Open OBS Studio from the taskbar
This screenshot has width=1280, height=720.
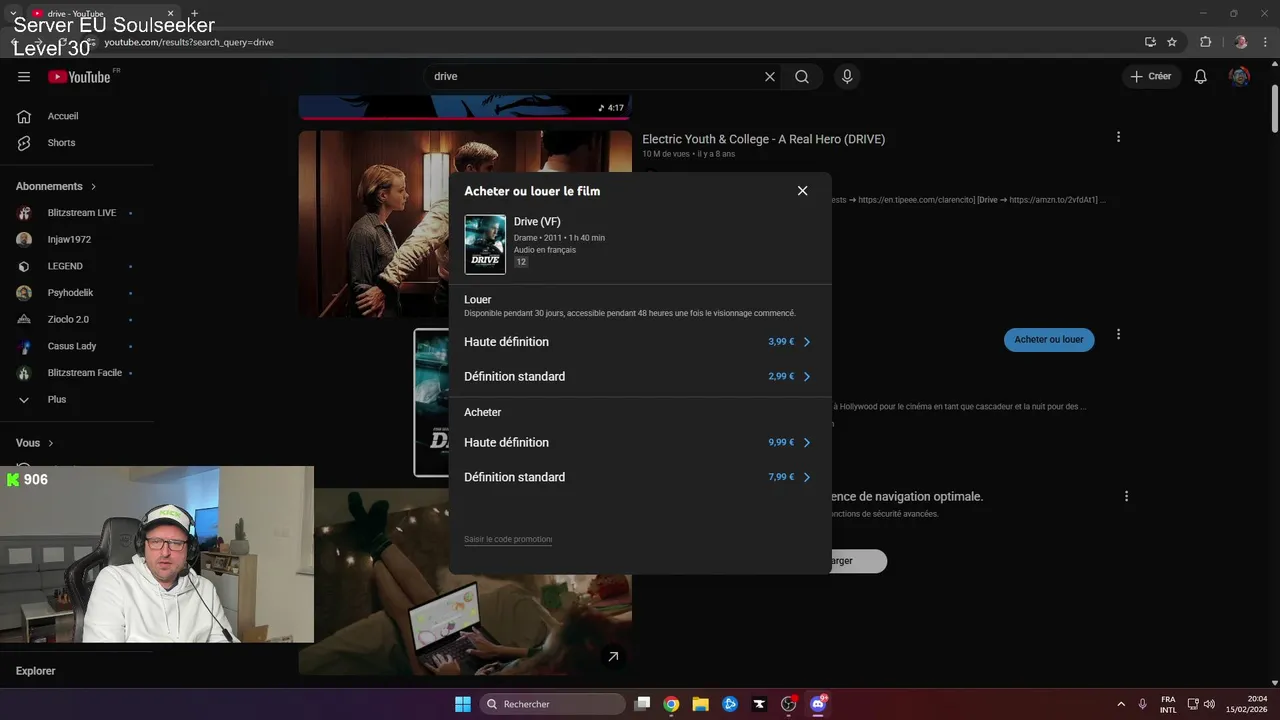(x=788, y=704)
